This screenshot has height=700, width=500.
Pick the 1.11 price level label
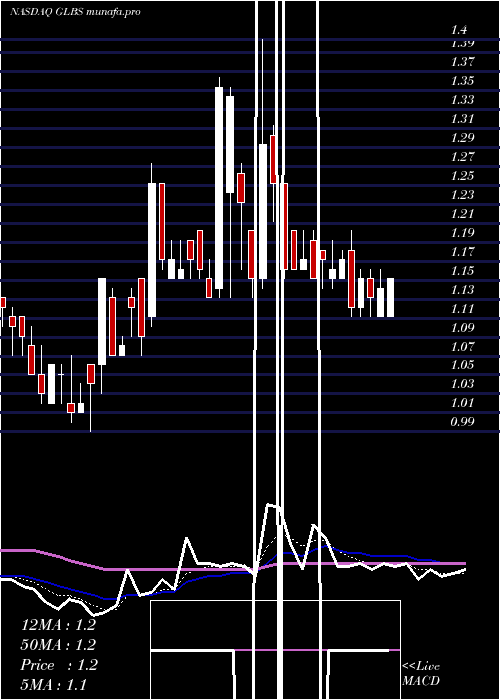point(462,308)
